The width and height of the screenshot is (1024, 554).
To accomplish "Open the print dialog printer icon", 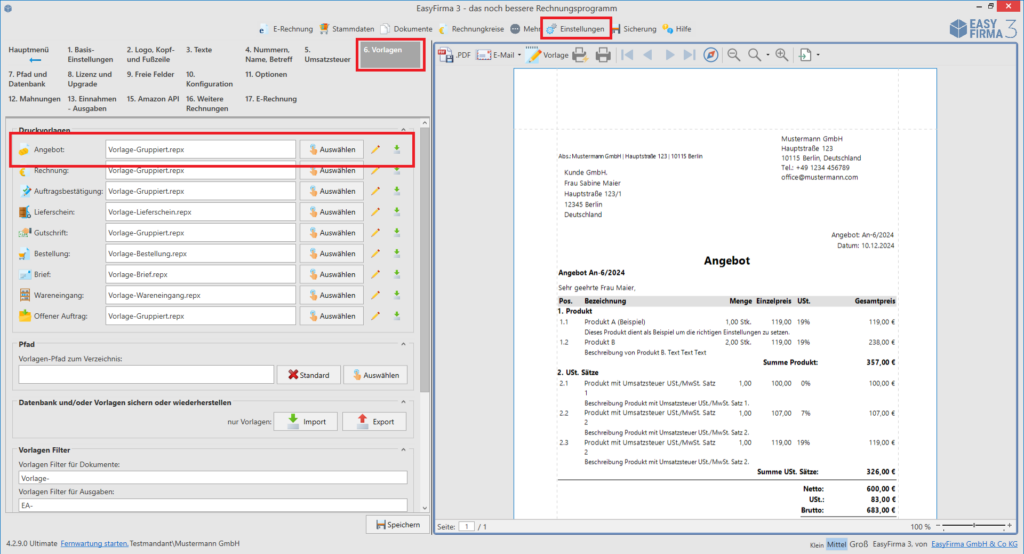I will point(603,55).
